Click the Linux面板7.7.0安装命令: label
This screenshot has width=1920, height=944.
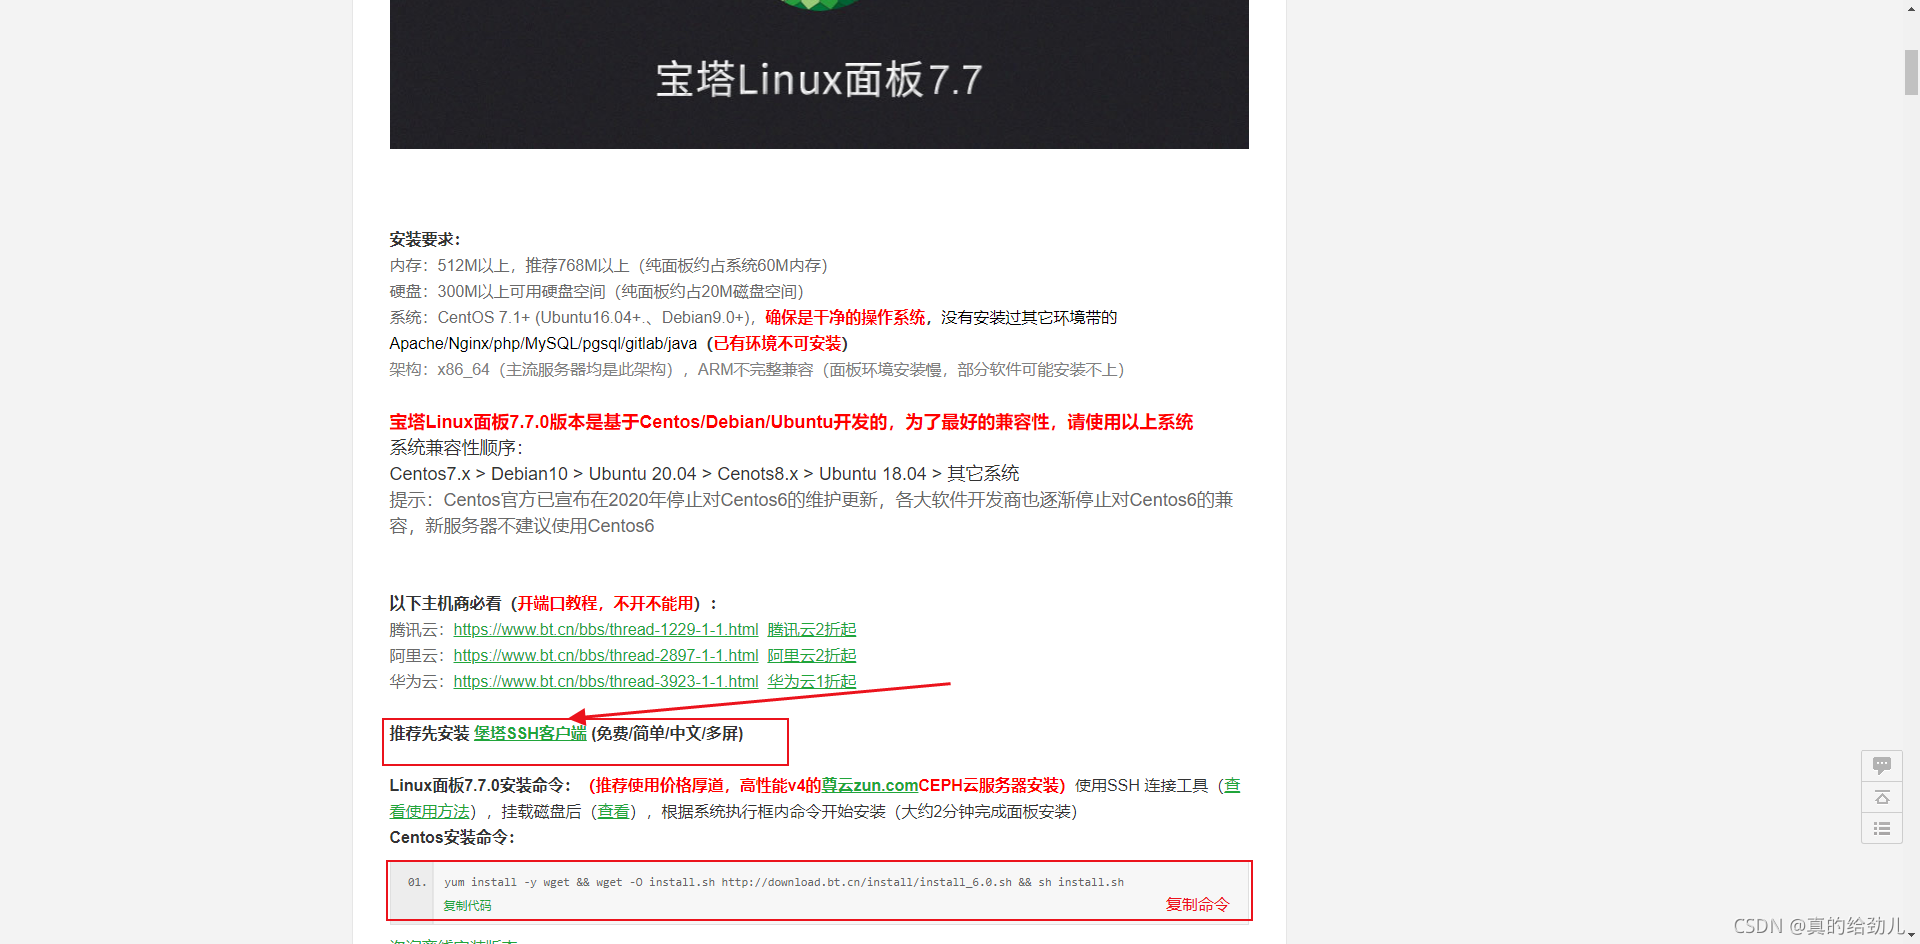coord(481,786)
